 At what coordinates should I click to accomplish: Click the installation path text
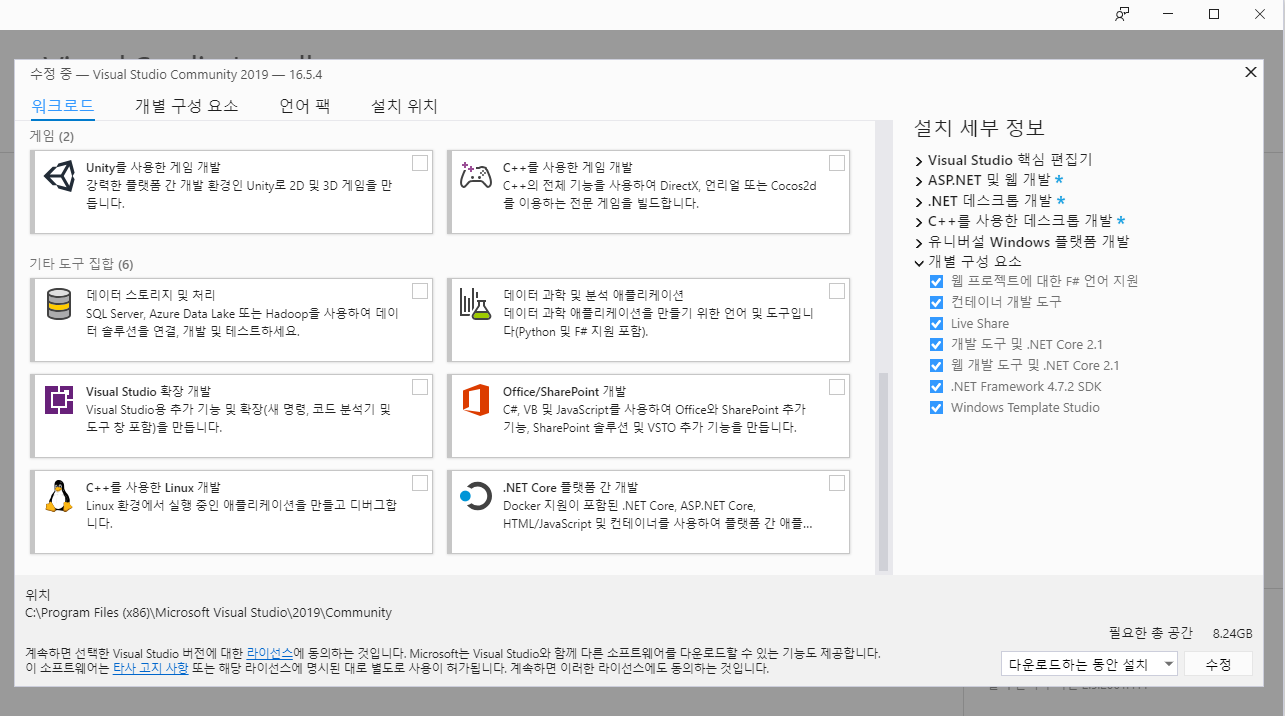point(208,612)
